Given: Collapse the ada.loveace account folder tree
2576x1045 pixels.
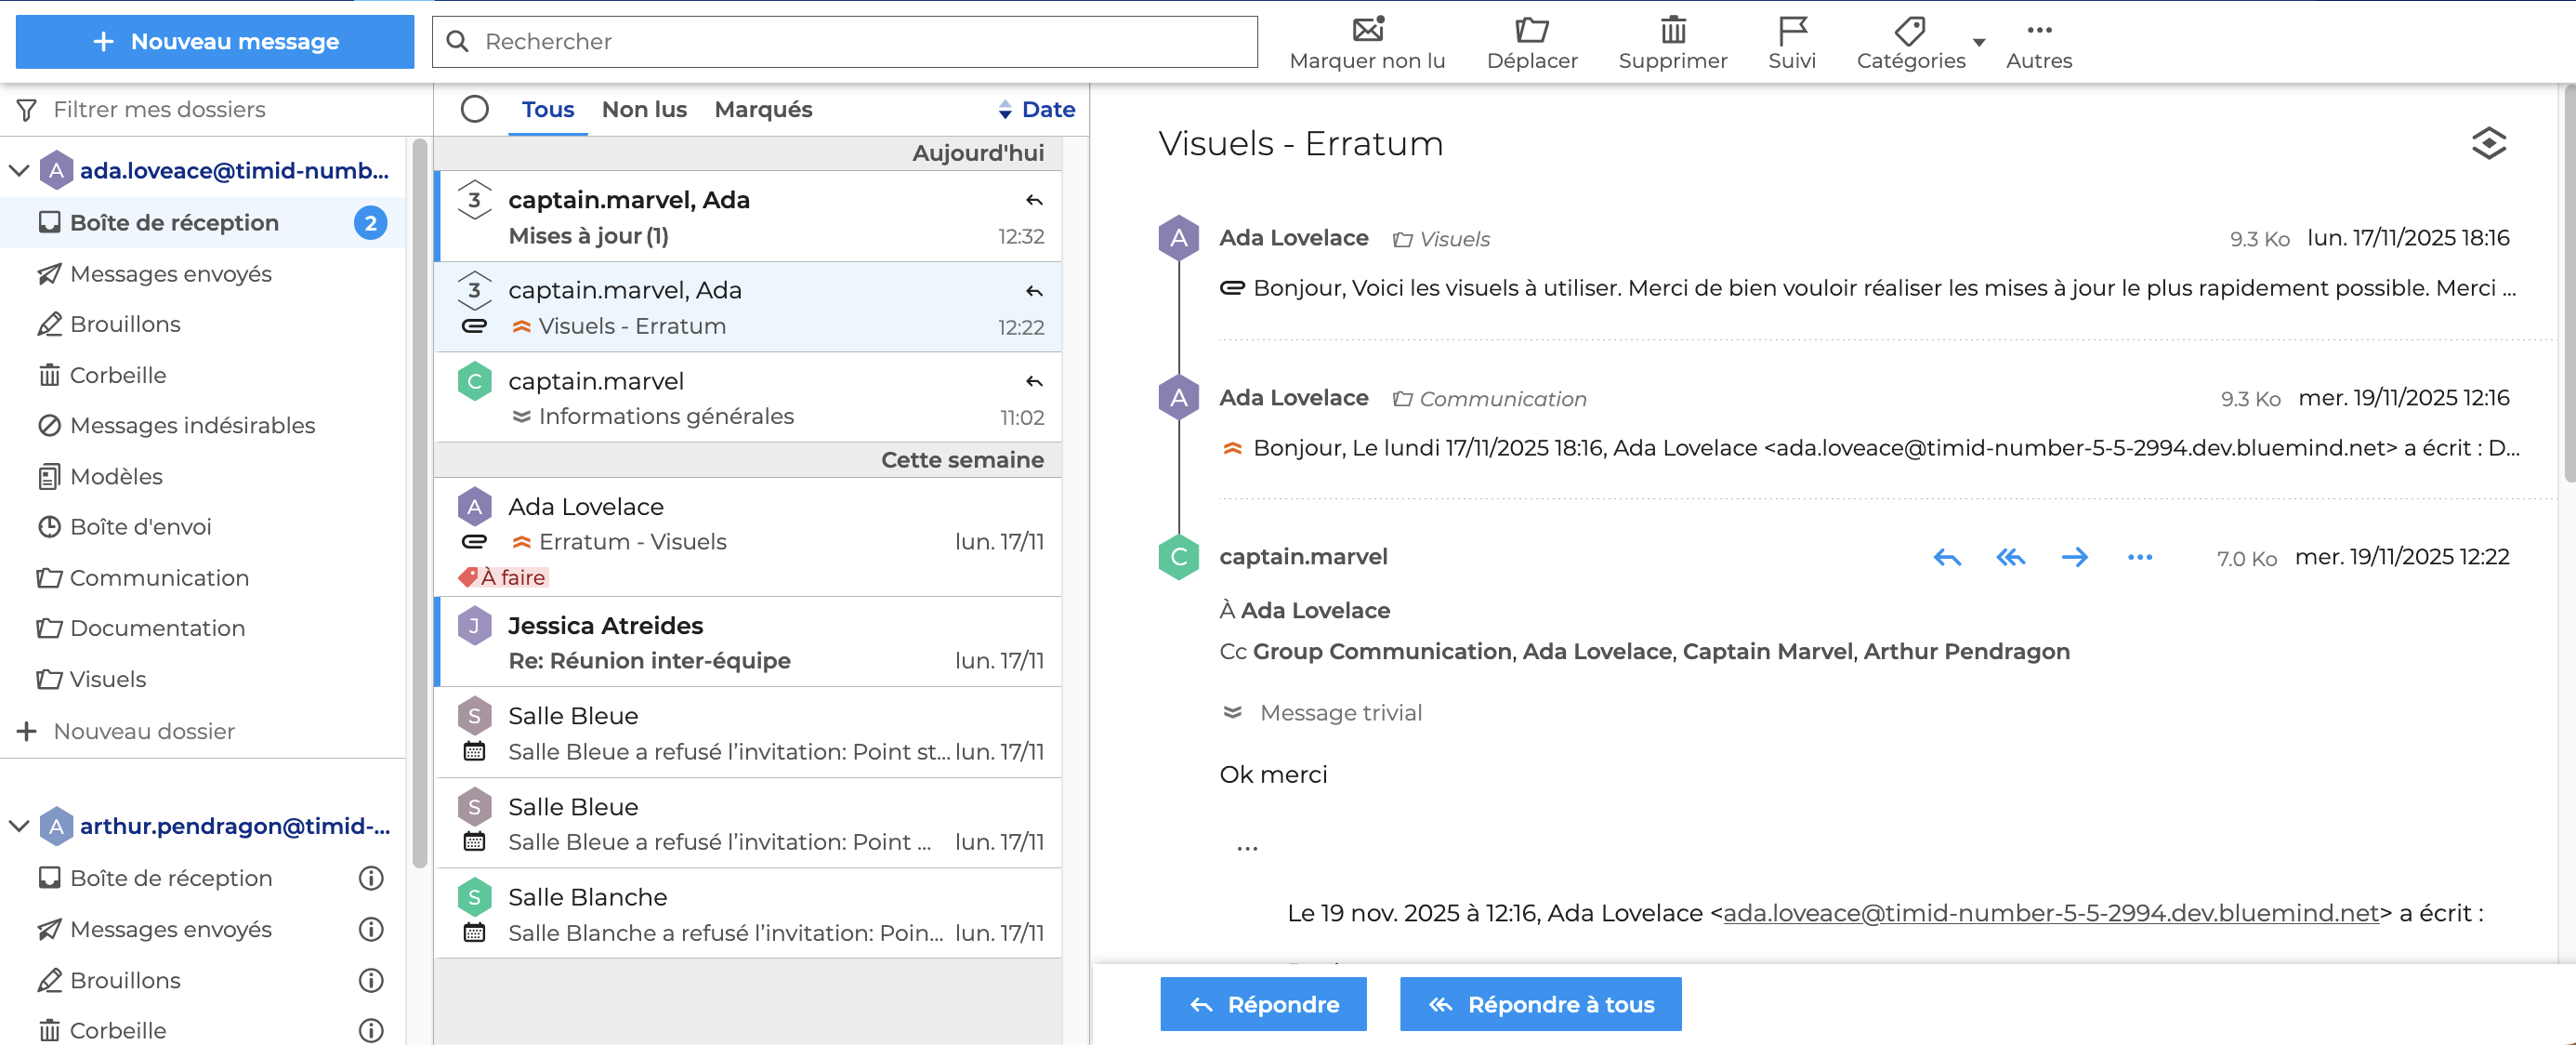Looking at the screenshot, I should 19,171.
